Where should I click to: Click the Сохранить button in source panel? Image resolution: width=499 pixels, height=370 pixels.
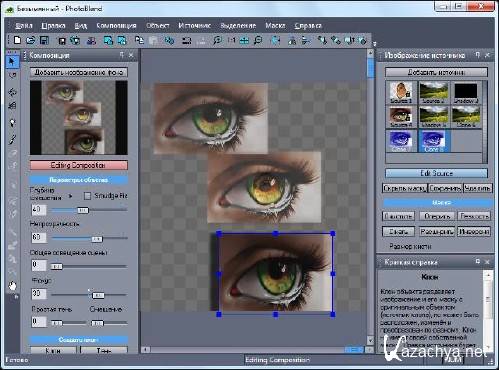pos(445,188)
